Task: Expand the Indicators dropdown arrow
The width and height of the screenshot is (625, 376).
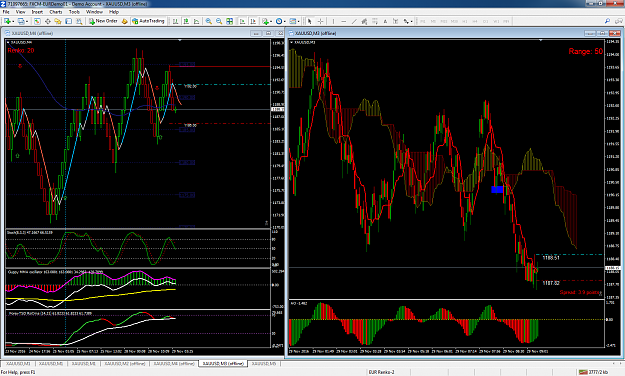Action: point(271,22)
